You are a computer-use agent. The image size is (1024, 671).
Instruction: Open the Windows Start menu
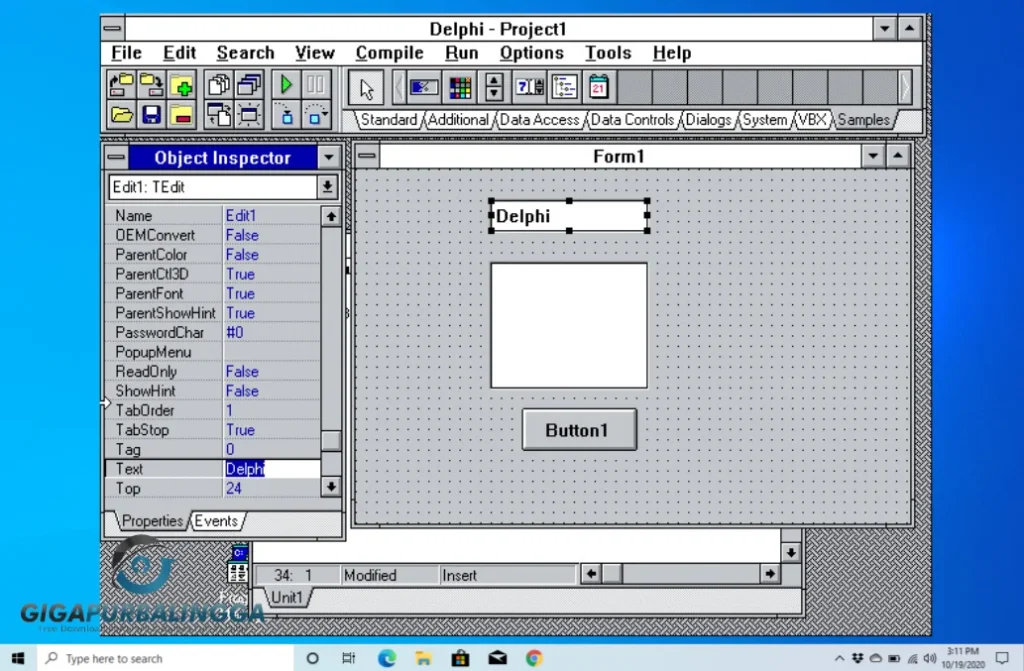(16, 658)
